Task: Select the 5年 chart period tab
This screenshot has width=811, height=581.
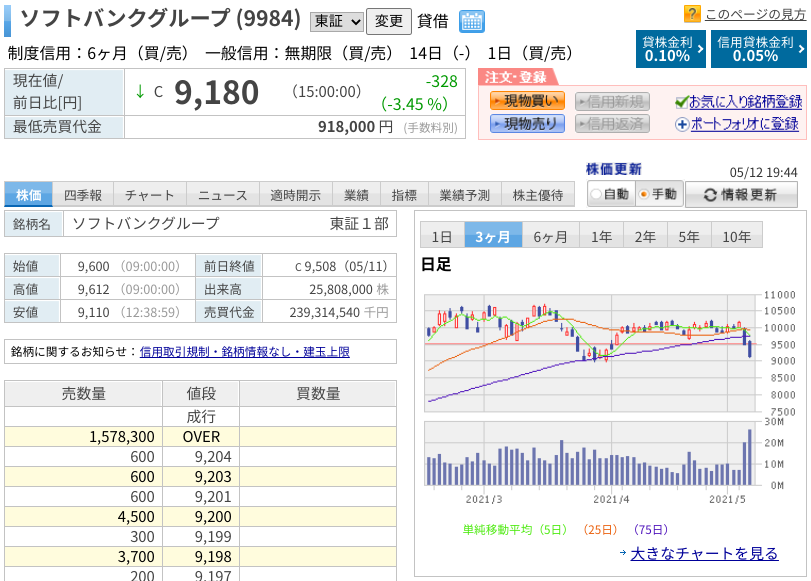Action: [689, 235]
